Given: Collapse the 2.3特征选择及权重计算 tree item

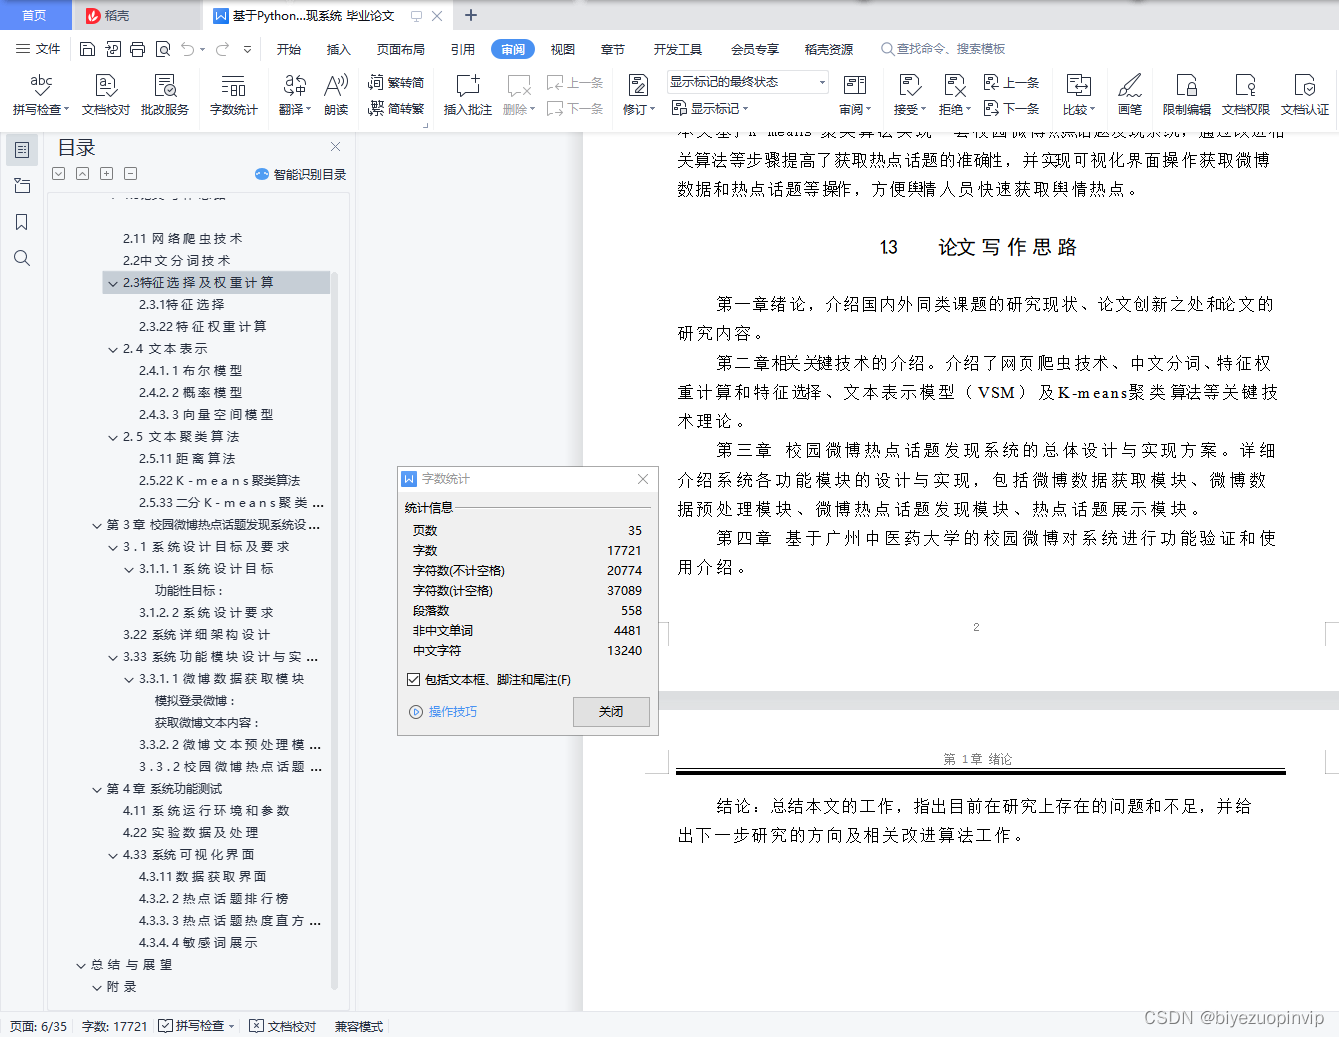Looking at the screenshot, I should (113, 282).
